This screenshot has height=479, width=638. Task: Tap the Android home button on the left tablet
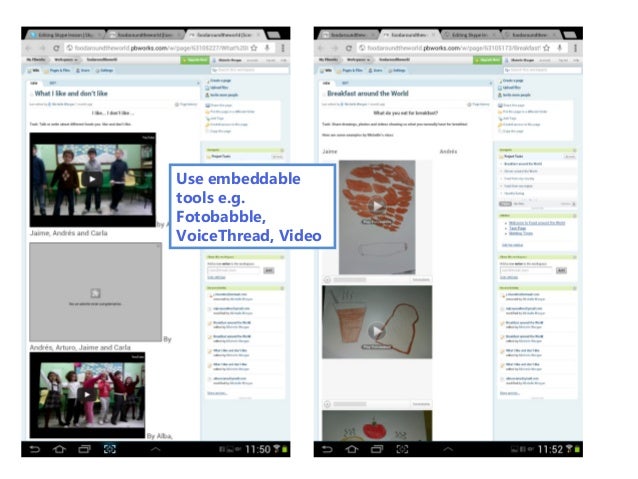coord(59,449)
